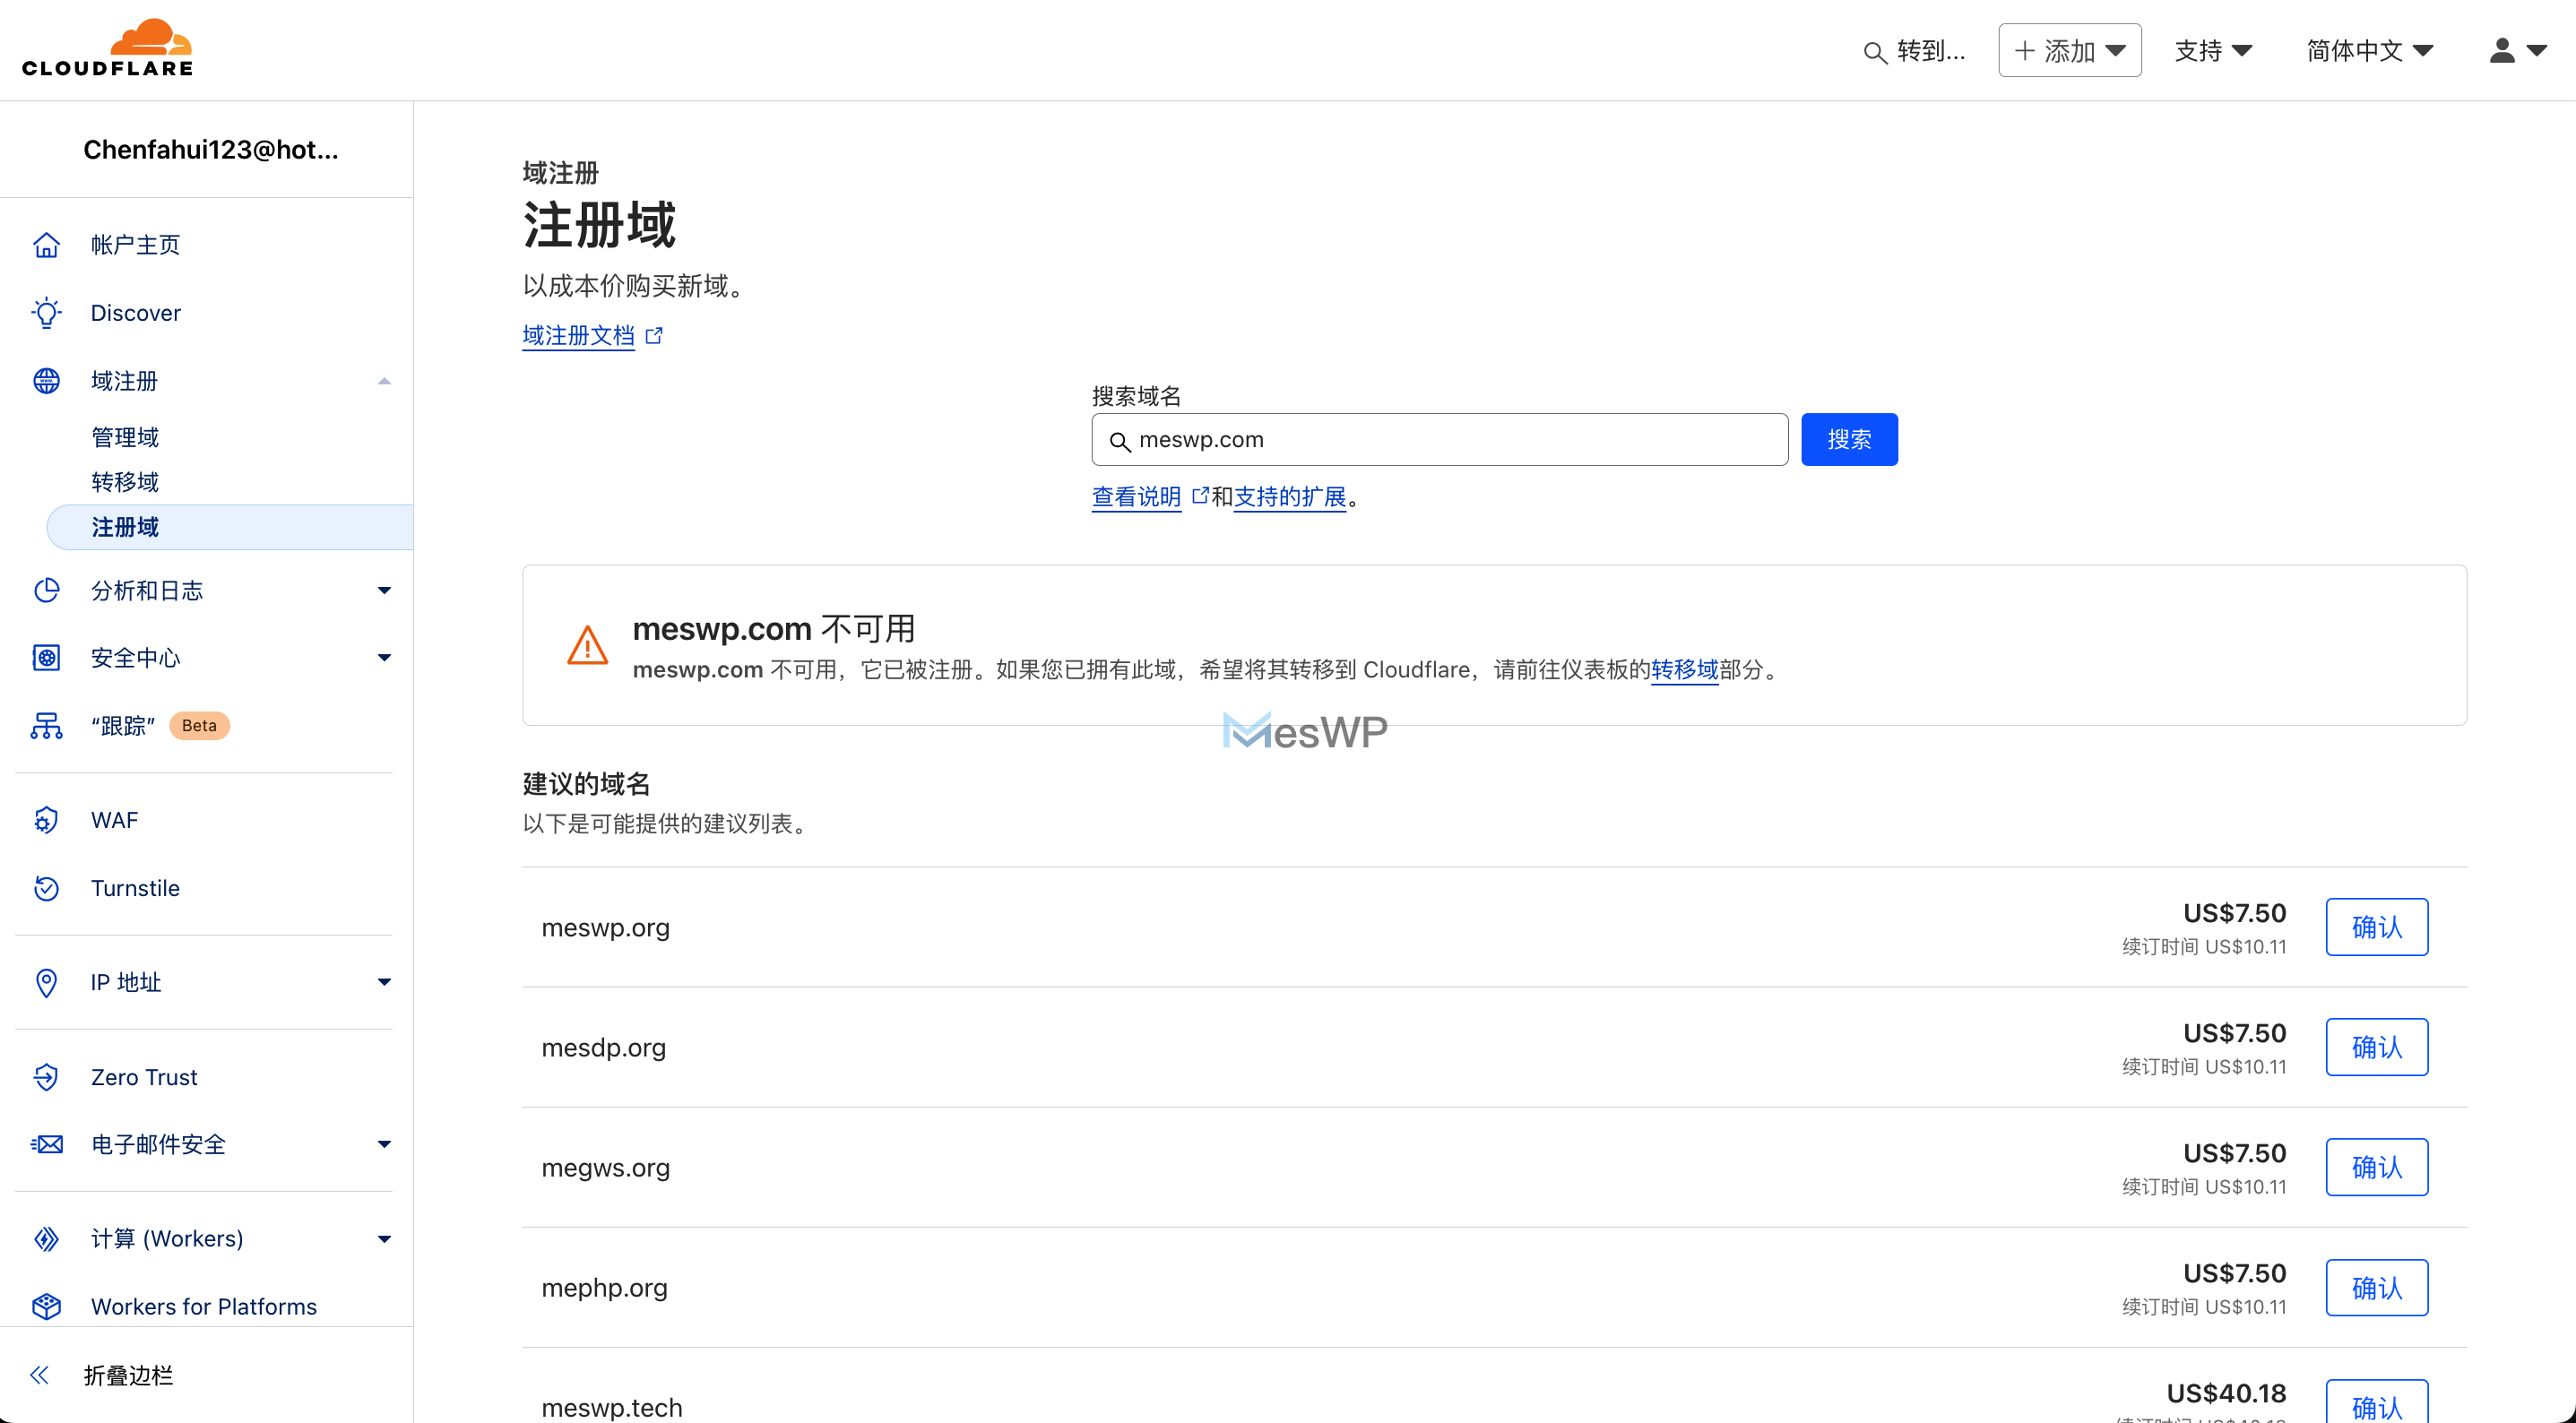
Task: Click account name Chenfahui123@hot...
Action: point(211,150)
